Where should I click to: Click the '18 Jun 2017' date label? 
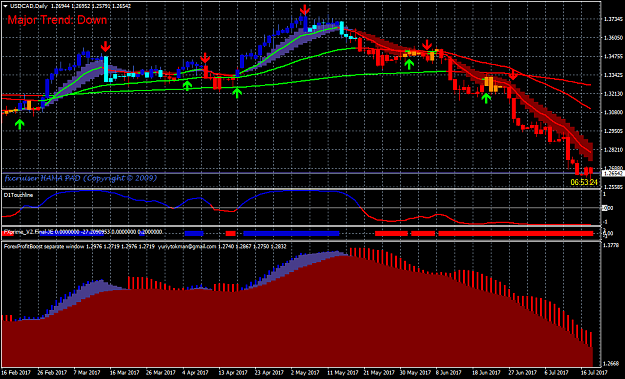487,373
